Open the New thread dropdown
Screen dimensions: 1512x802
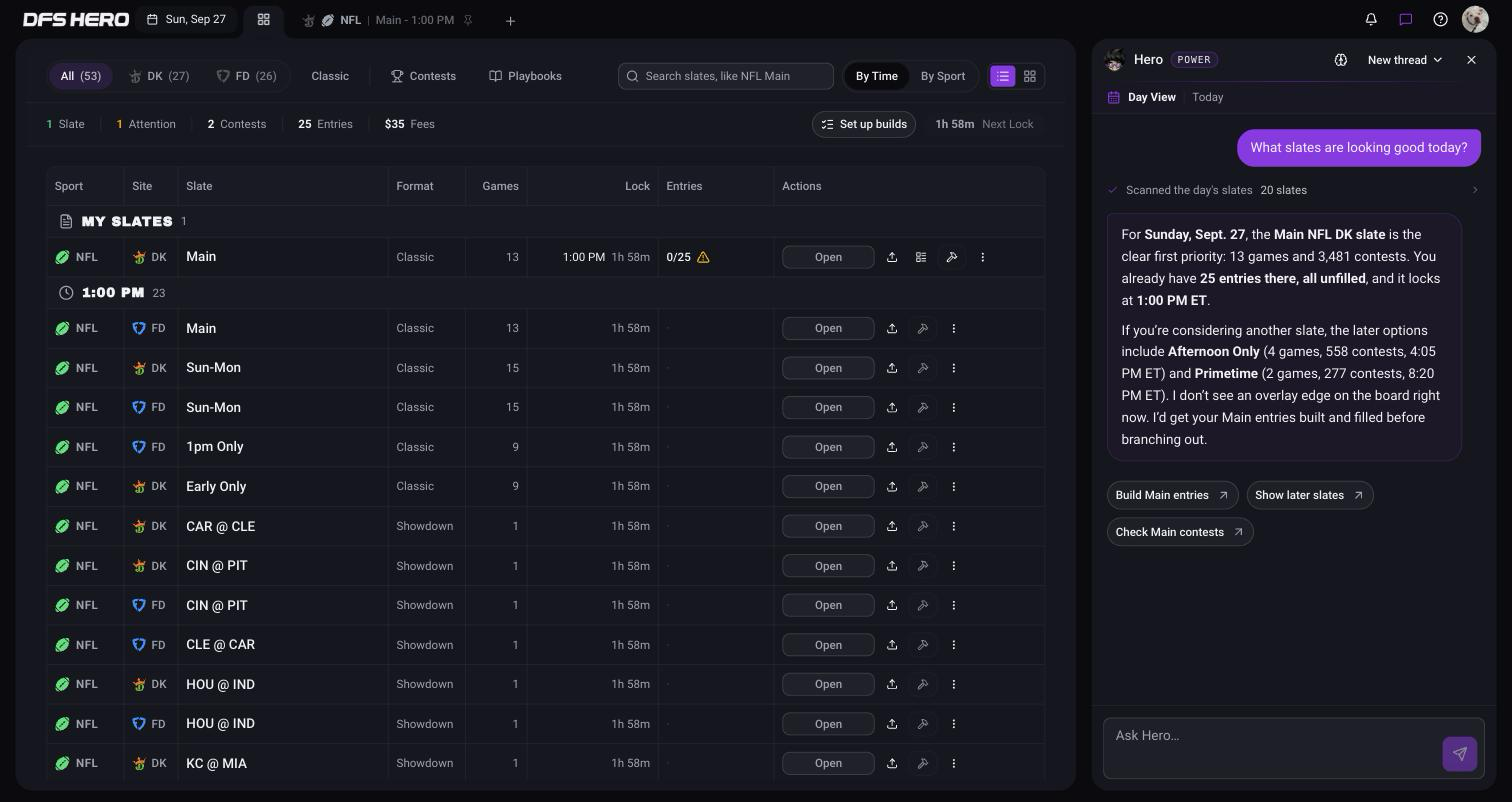(x=1405, y=60)
